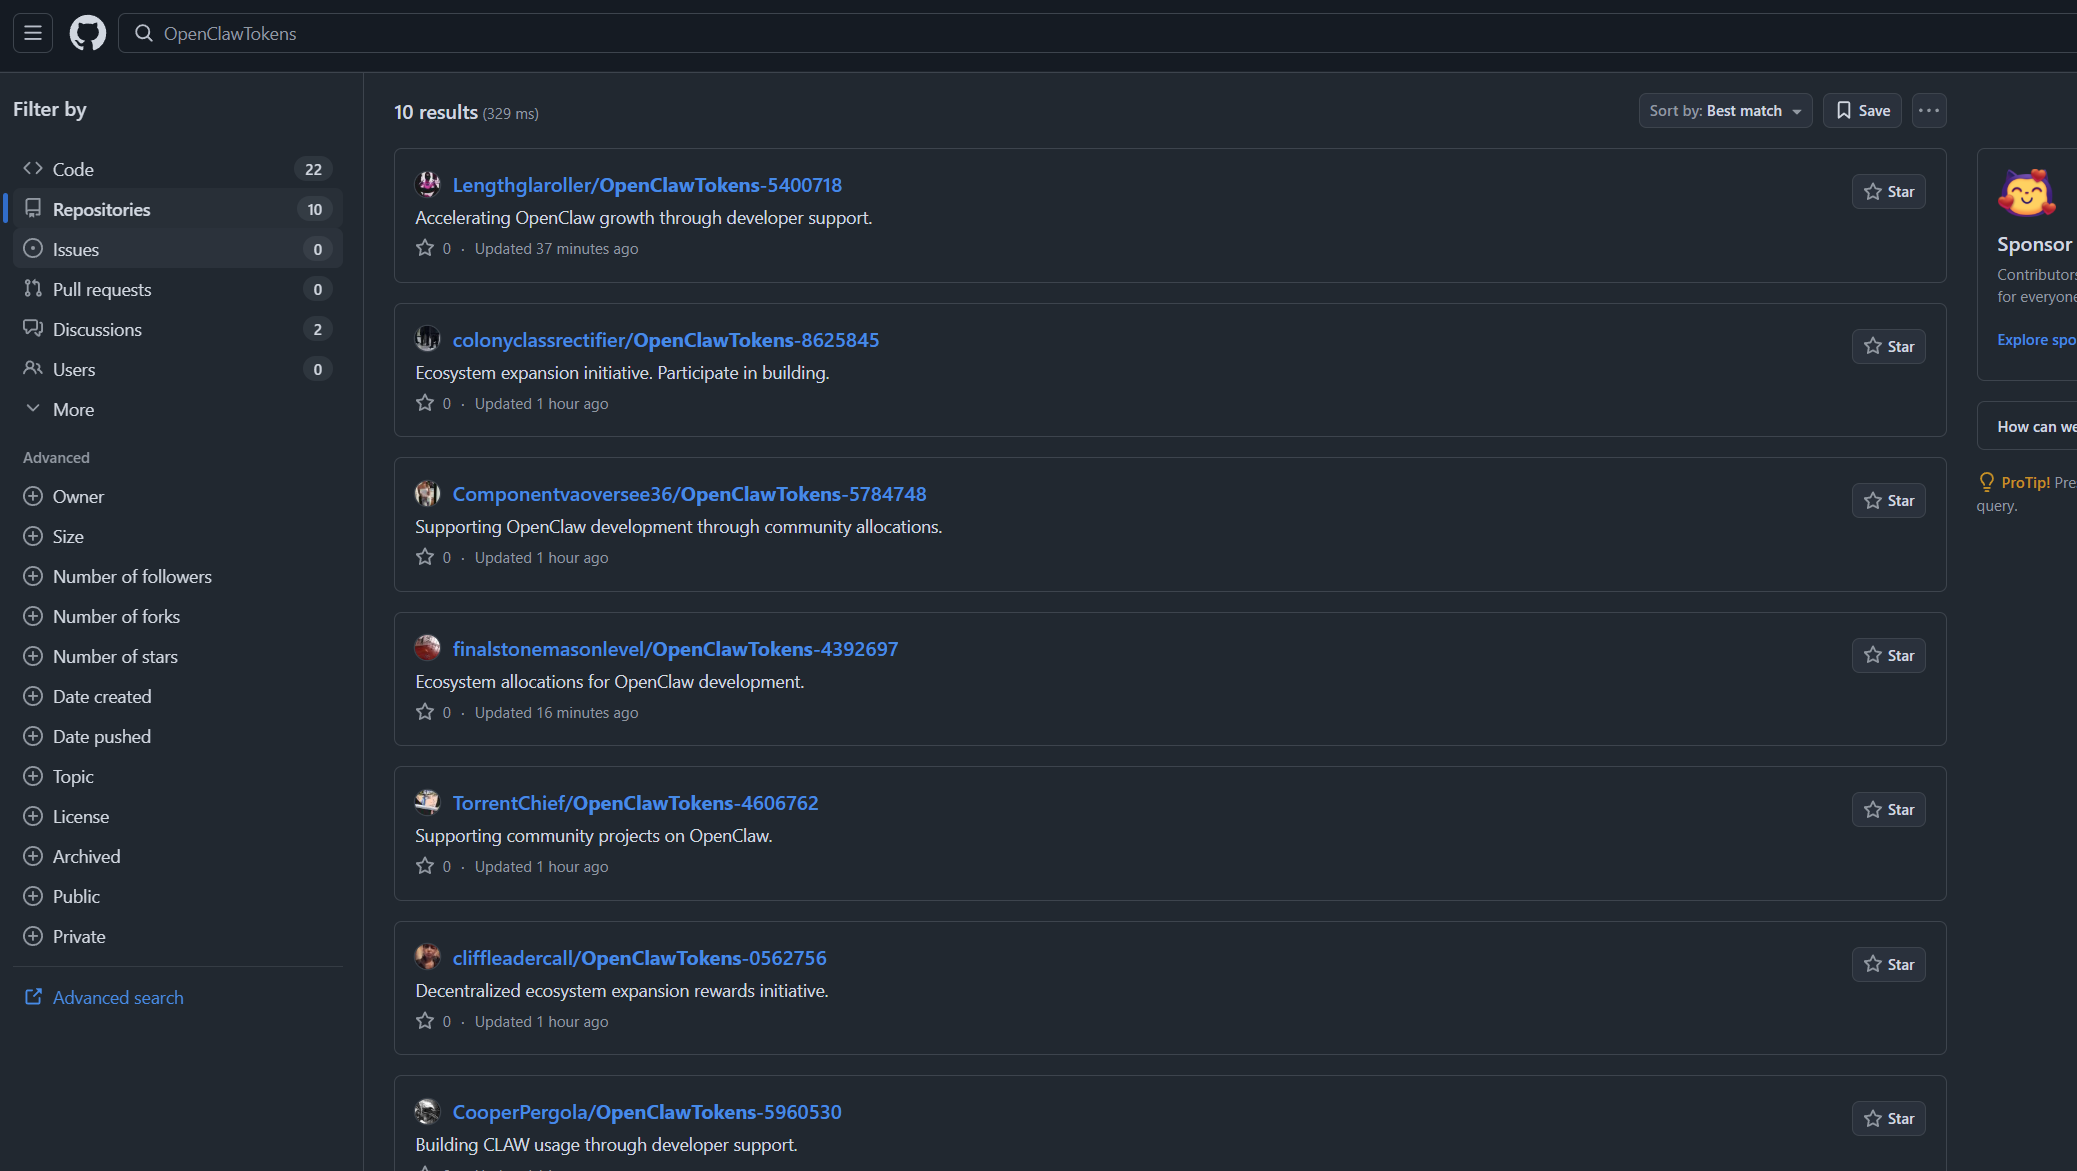The width and height of the screenshot is (2077, 1171).
Task: Expand the More filter options
Action: pyautogui.click(x=178, y=409)
